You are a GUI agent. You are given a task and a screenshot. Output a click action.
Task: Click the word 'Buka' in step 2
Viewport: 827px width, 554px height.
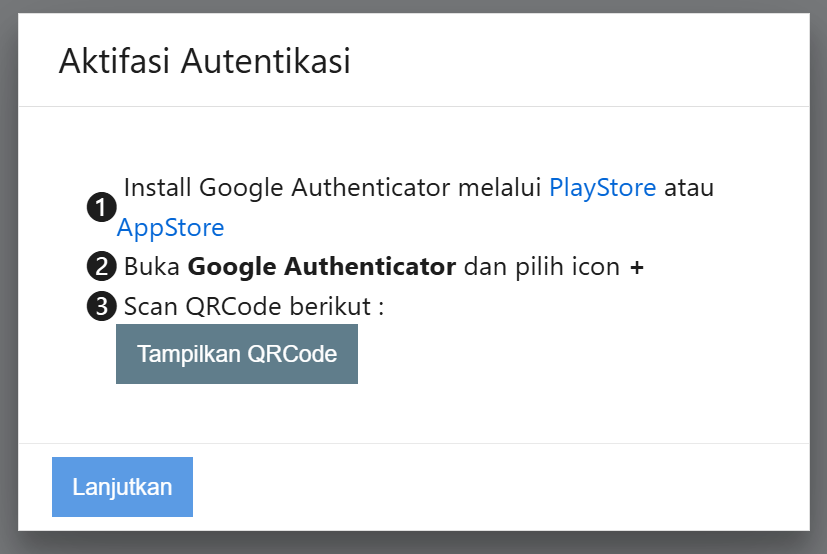[x=152, y=267]
